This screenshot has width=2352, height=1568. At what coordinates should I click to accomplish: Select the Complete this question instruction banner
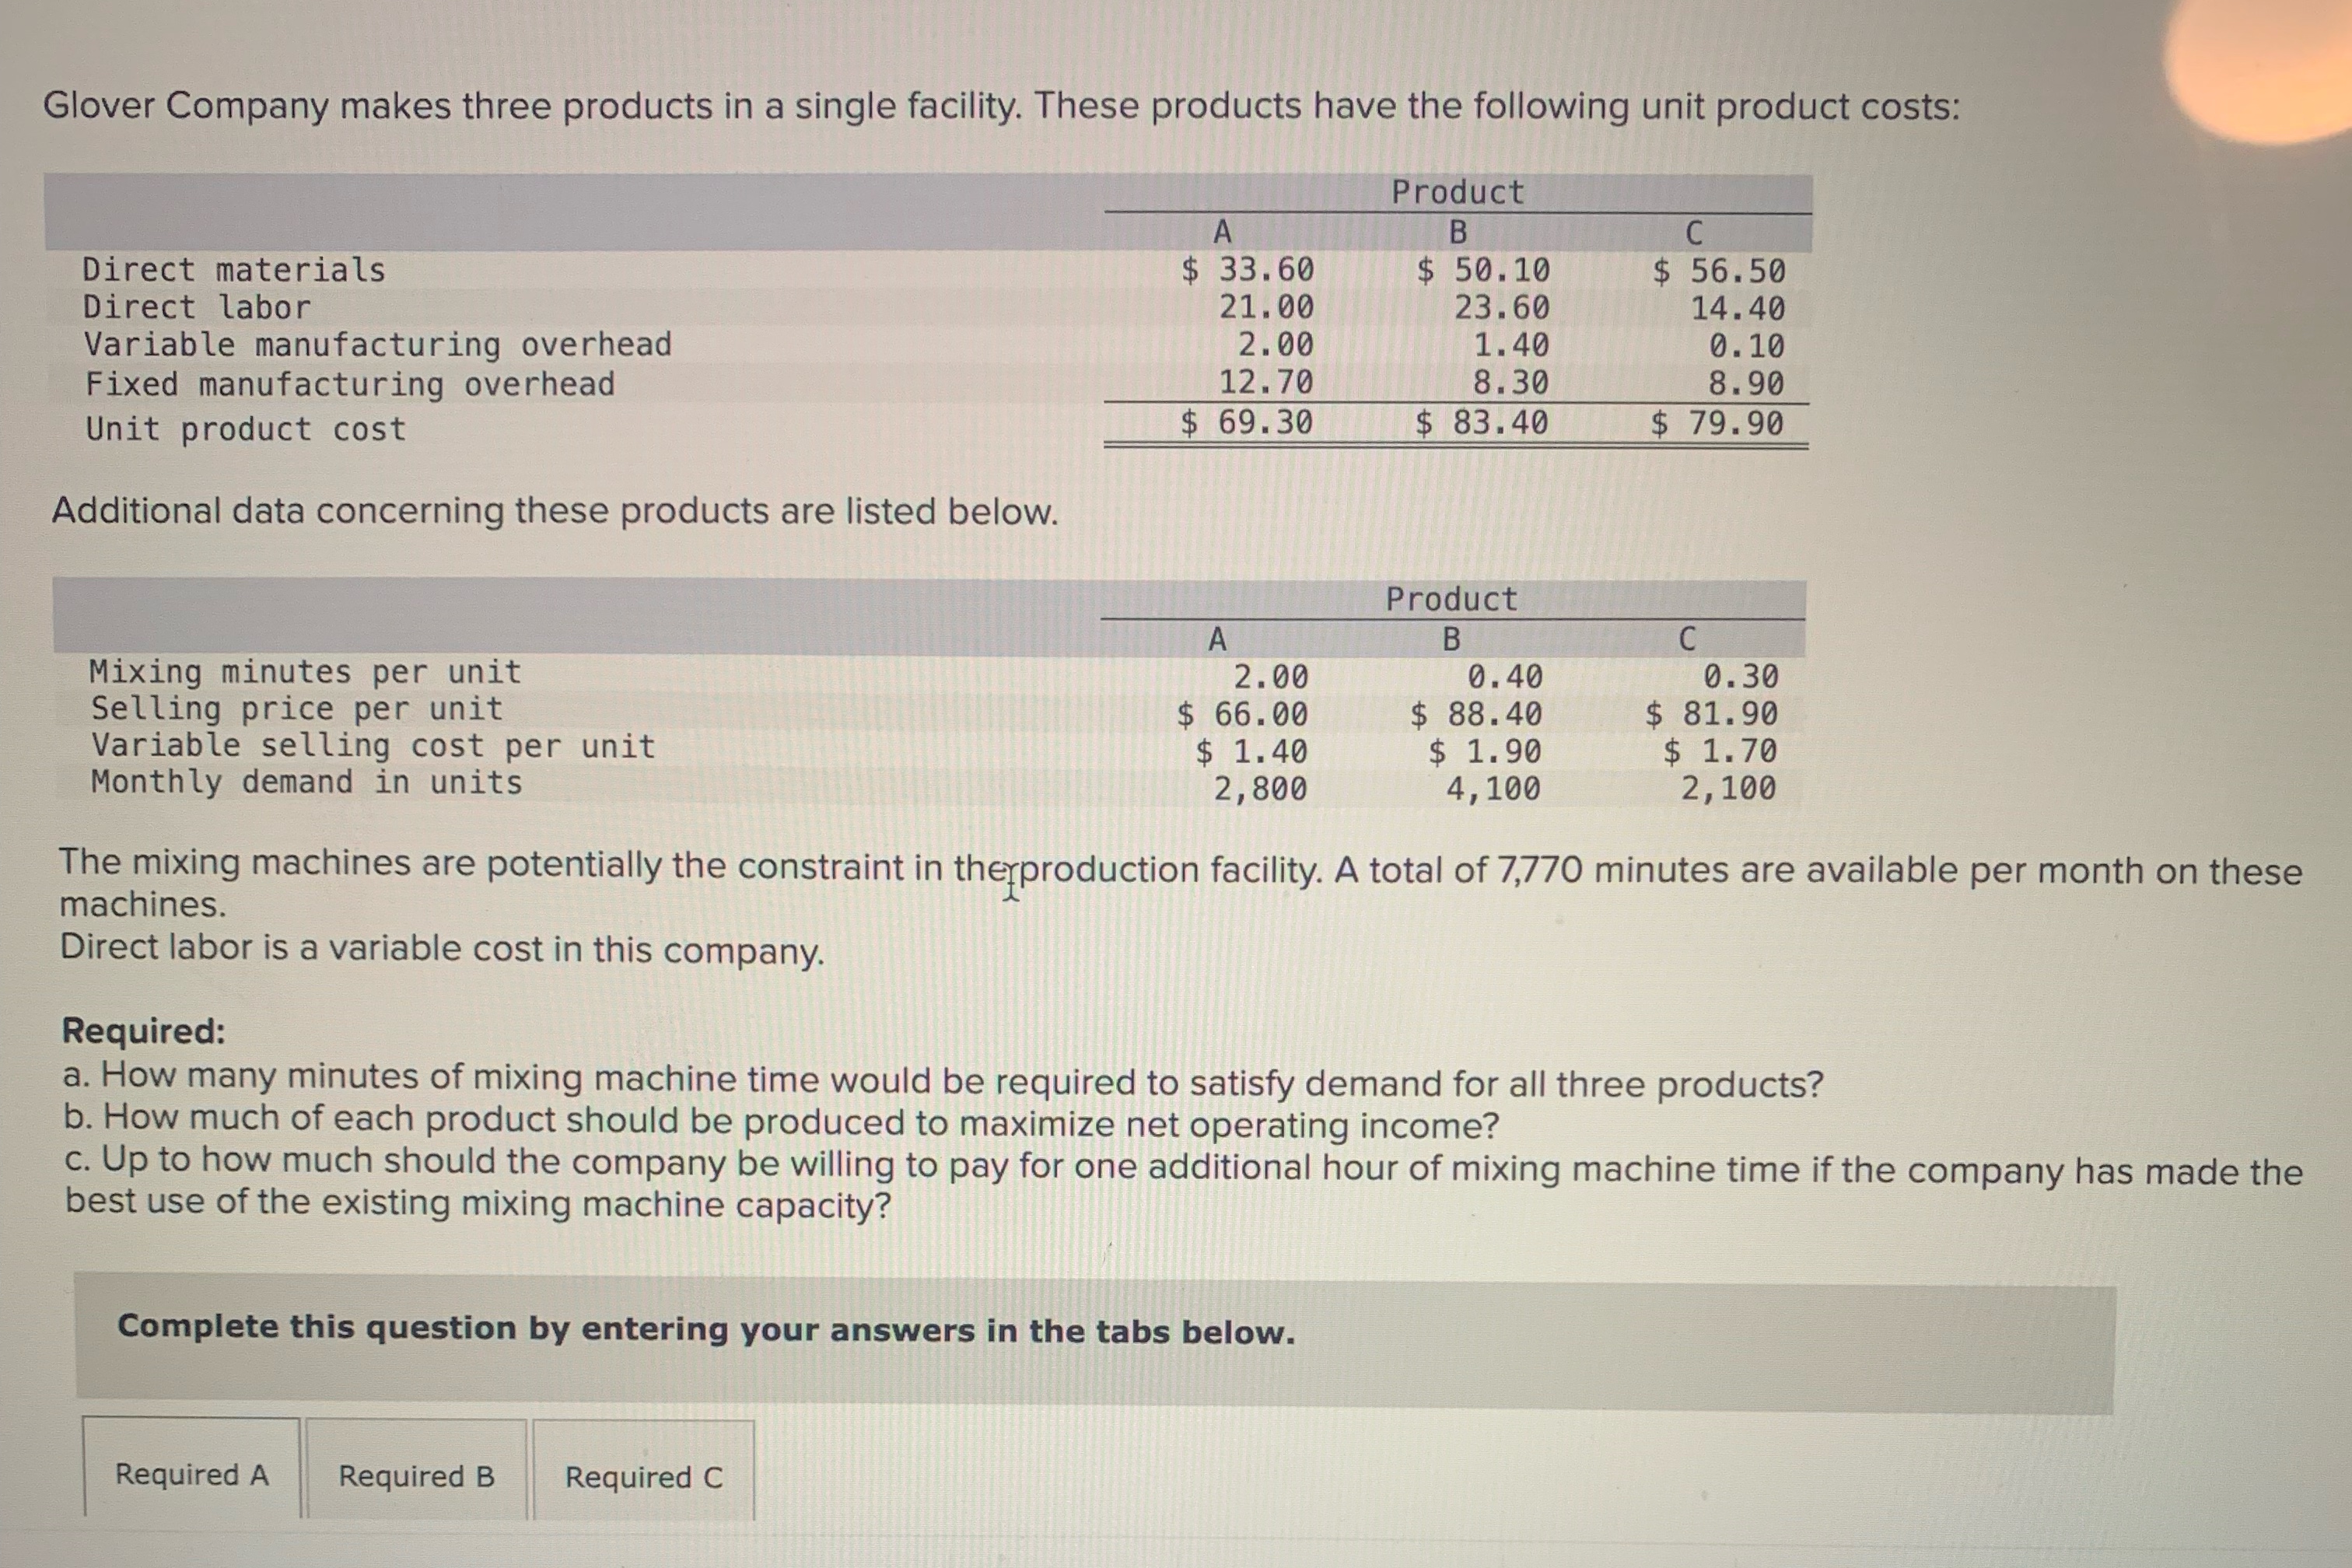coord(706,1329)
